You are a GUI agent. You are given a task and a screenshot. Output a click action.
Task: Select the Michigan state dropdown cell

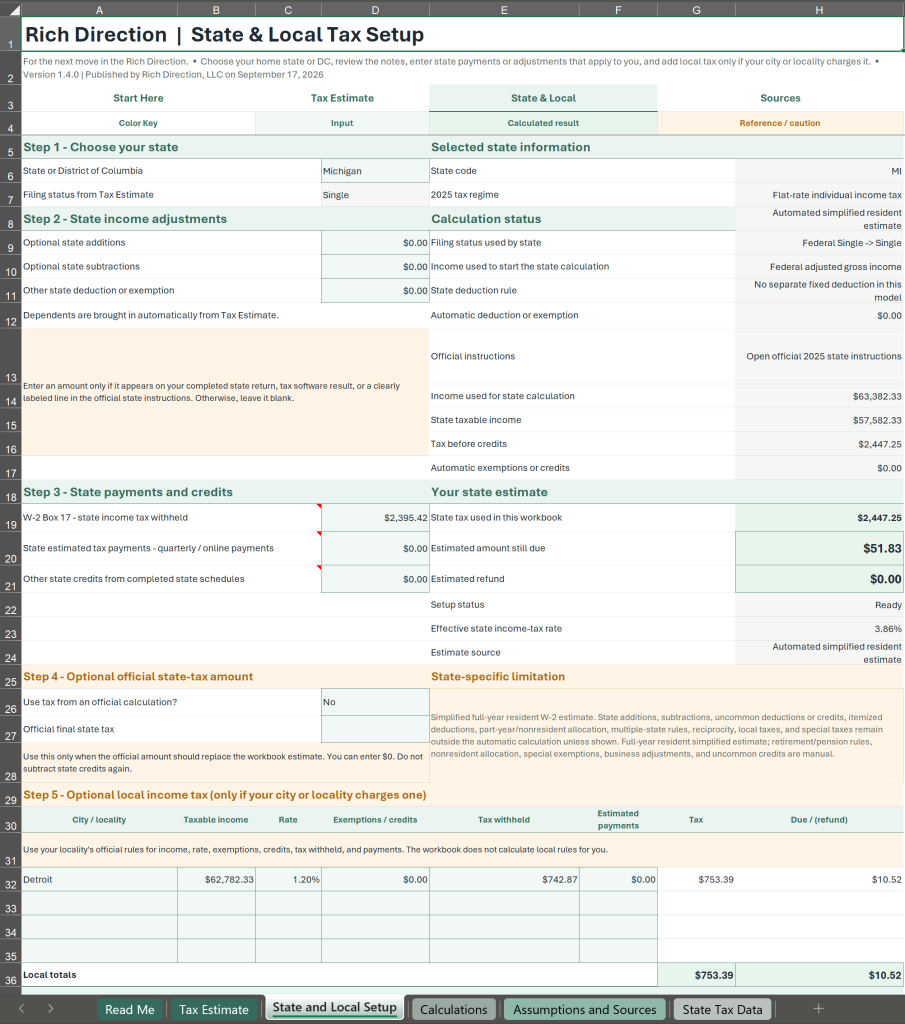pyautogui.click(x=375, y=170)
